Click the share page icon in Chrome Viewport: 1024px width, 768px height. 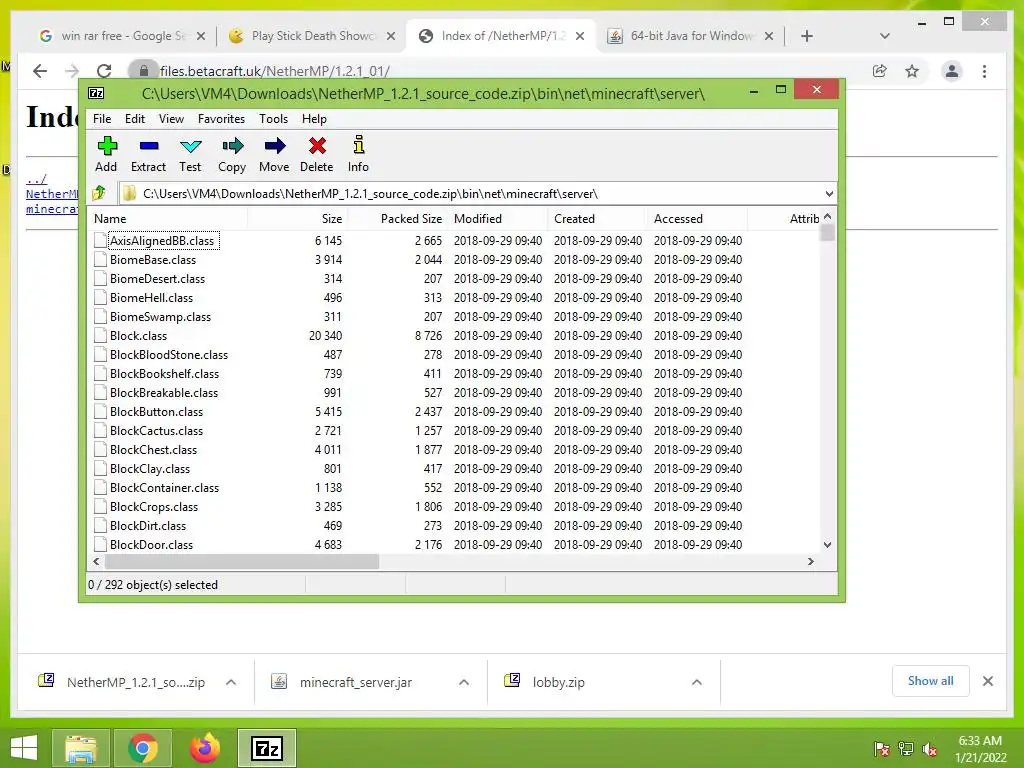pos(880,71)
